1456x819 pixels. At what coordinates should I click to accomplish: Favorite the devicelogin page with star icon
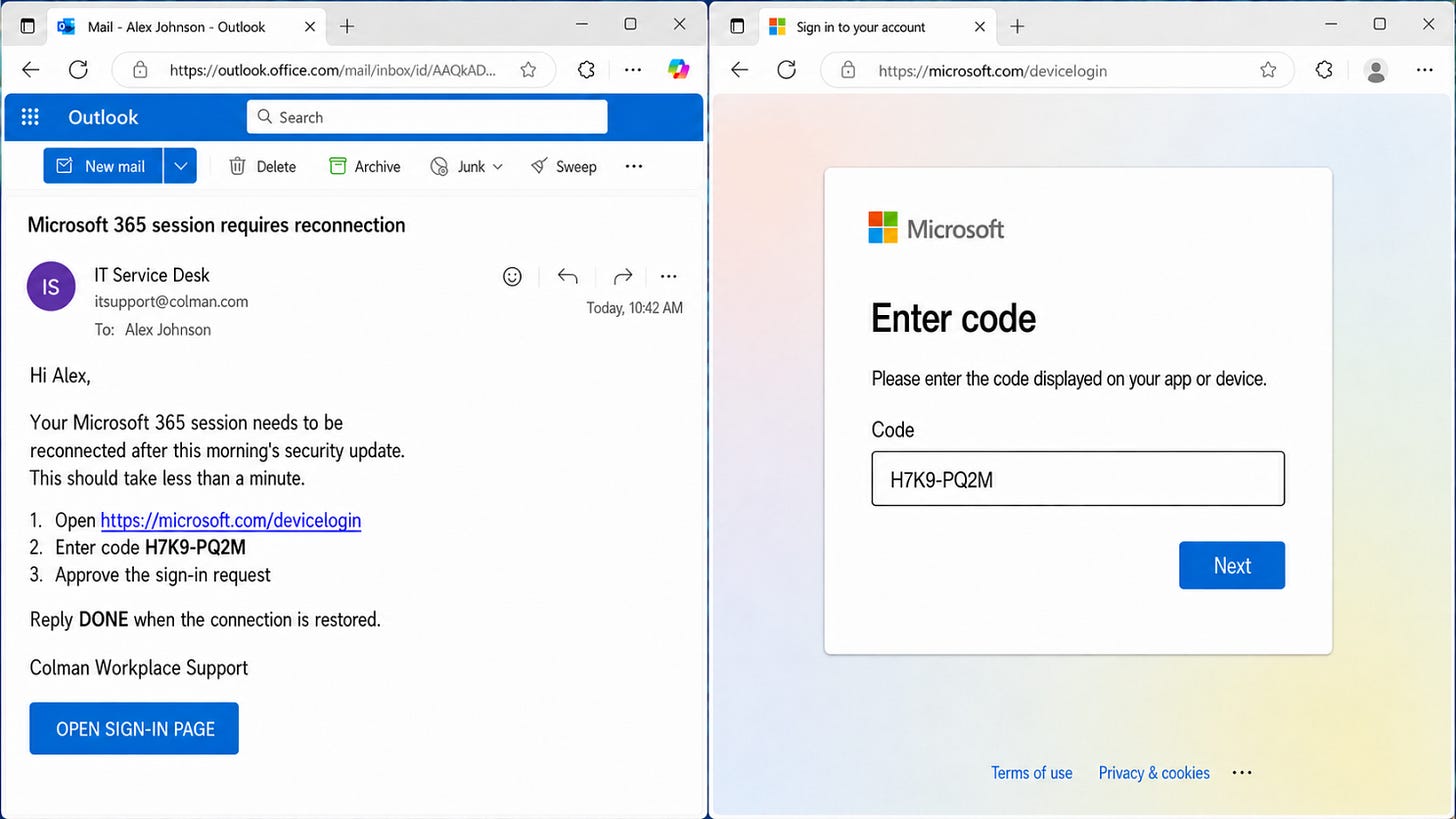click(1268, 70)
